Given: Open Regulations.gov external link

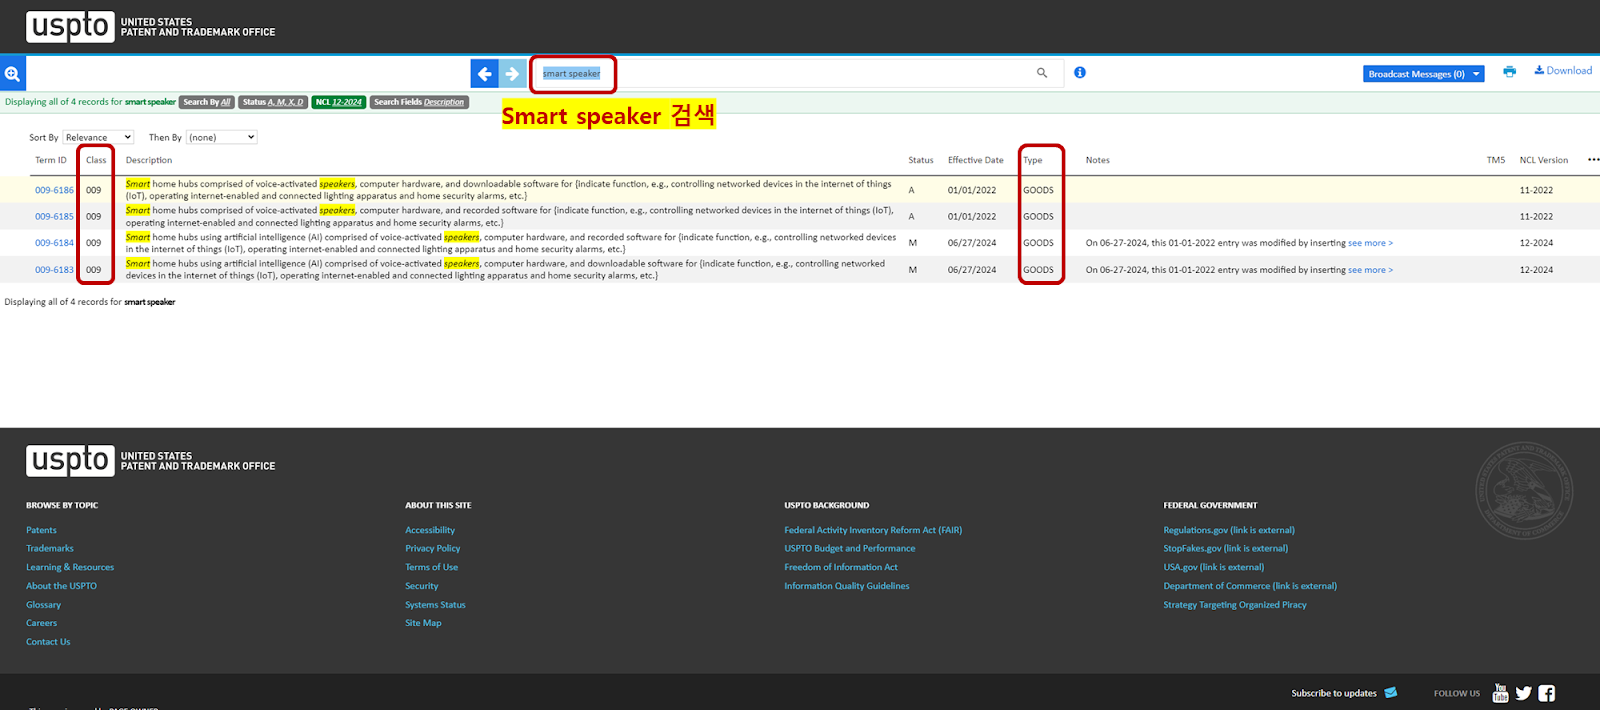Looking at the screenshot, I should 1229,530.
